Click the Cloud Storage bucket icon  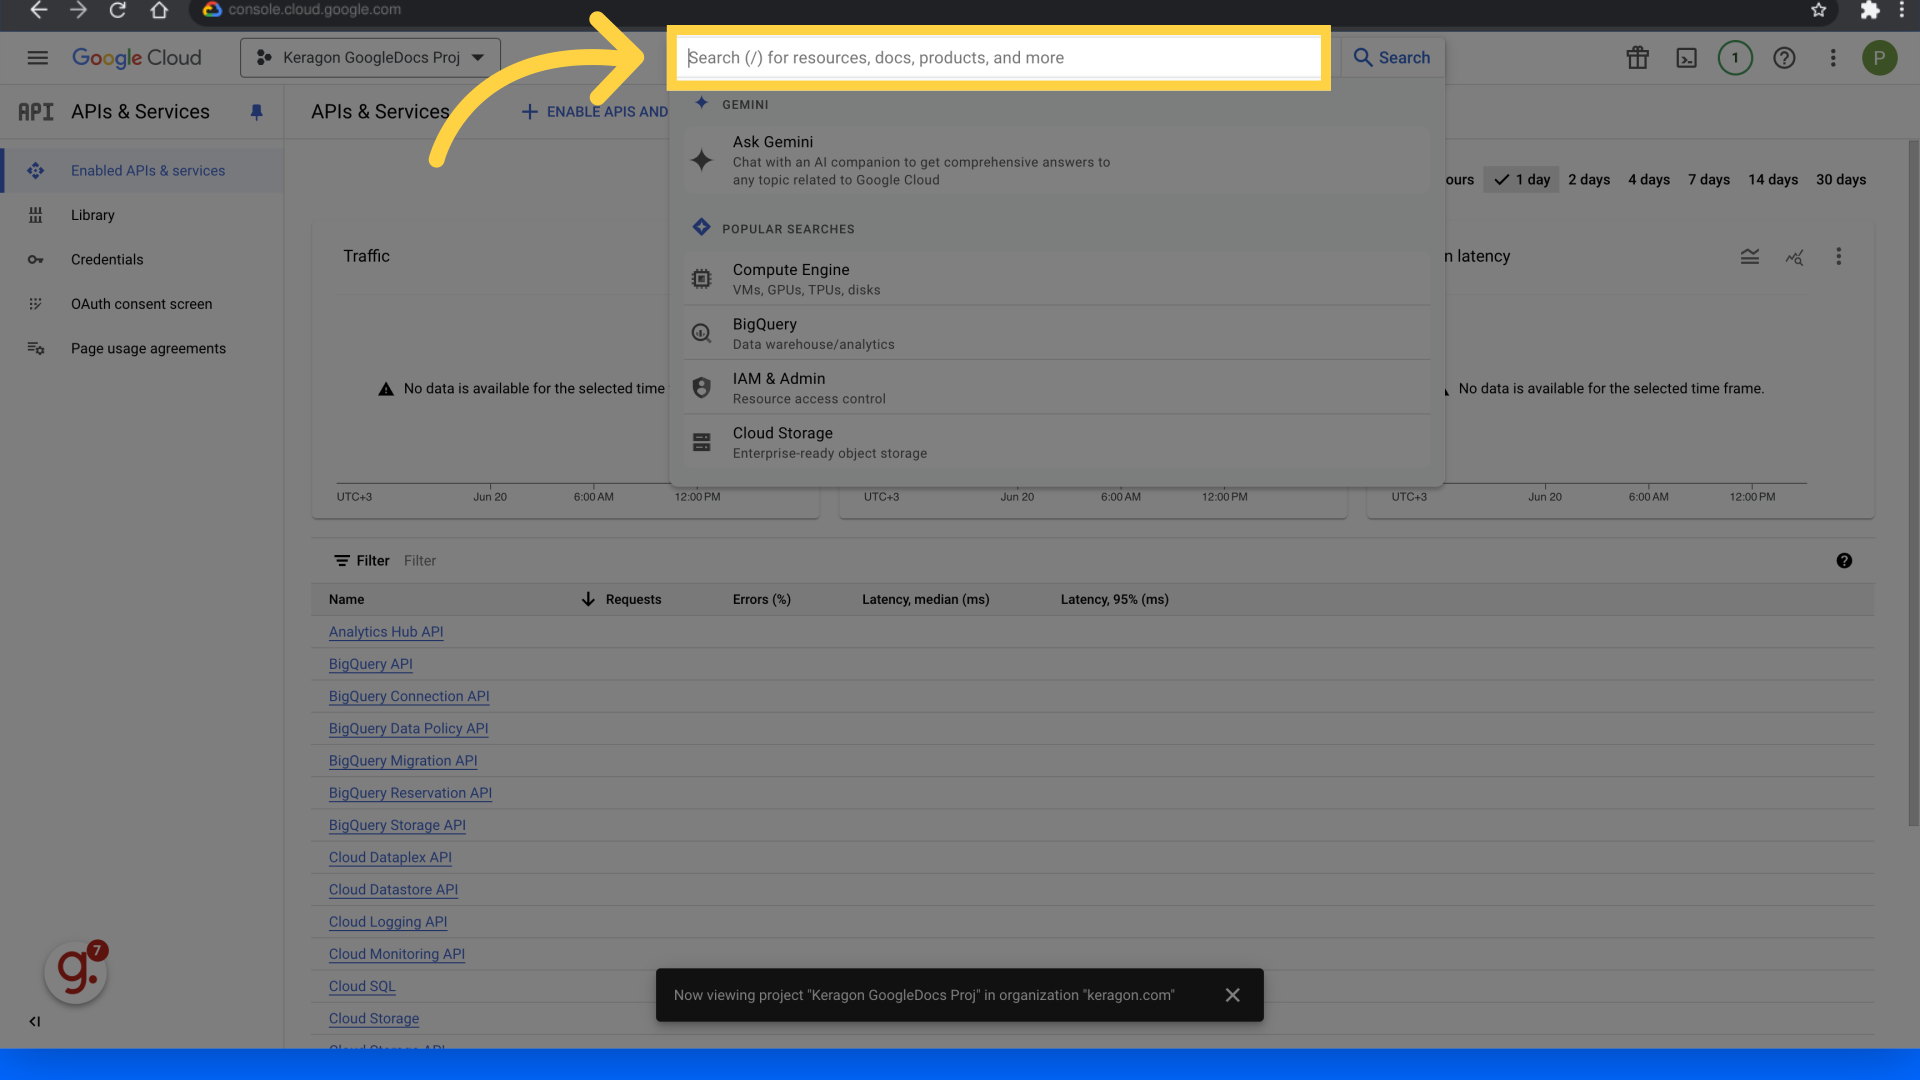[702, 442]
